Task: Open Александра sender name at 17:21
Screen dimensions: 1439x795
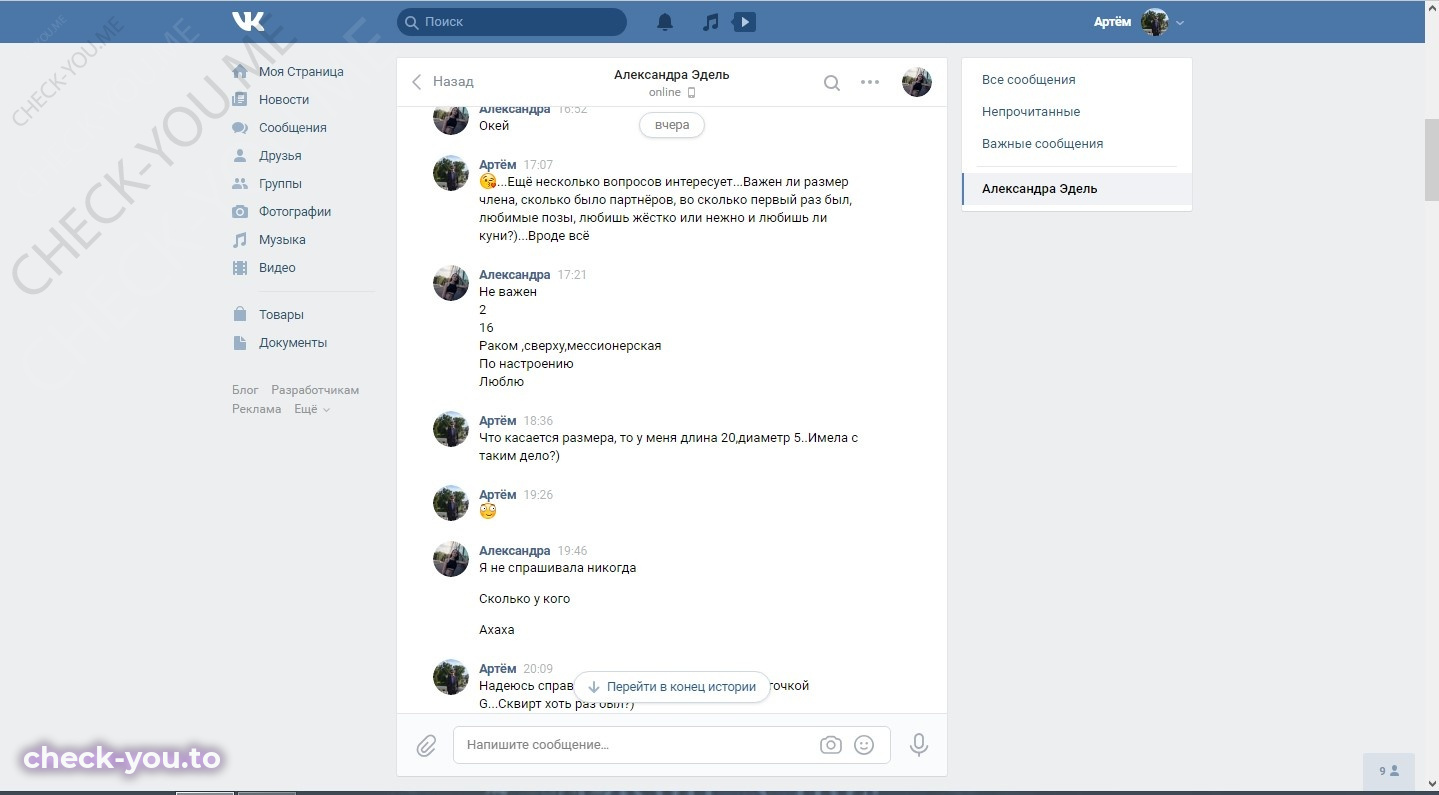Action: click(x=515, y=275)
